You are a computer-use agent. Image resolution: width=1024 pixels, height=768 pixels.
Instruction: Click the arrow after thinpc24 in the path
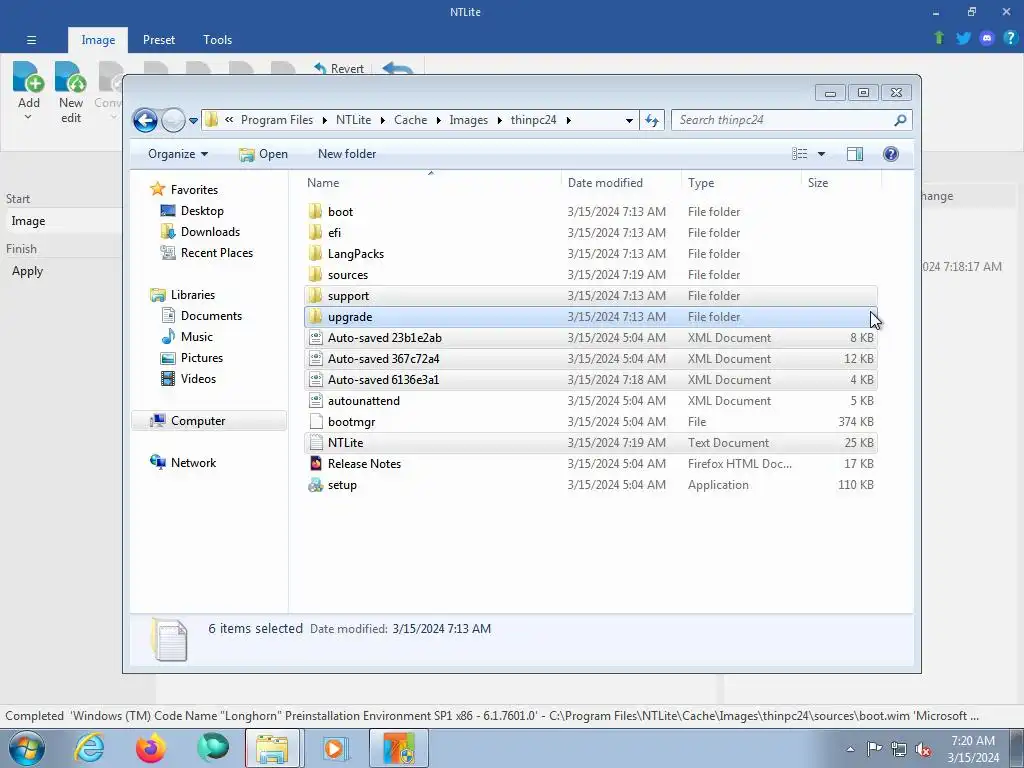click(568, 120)
